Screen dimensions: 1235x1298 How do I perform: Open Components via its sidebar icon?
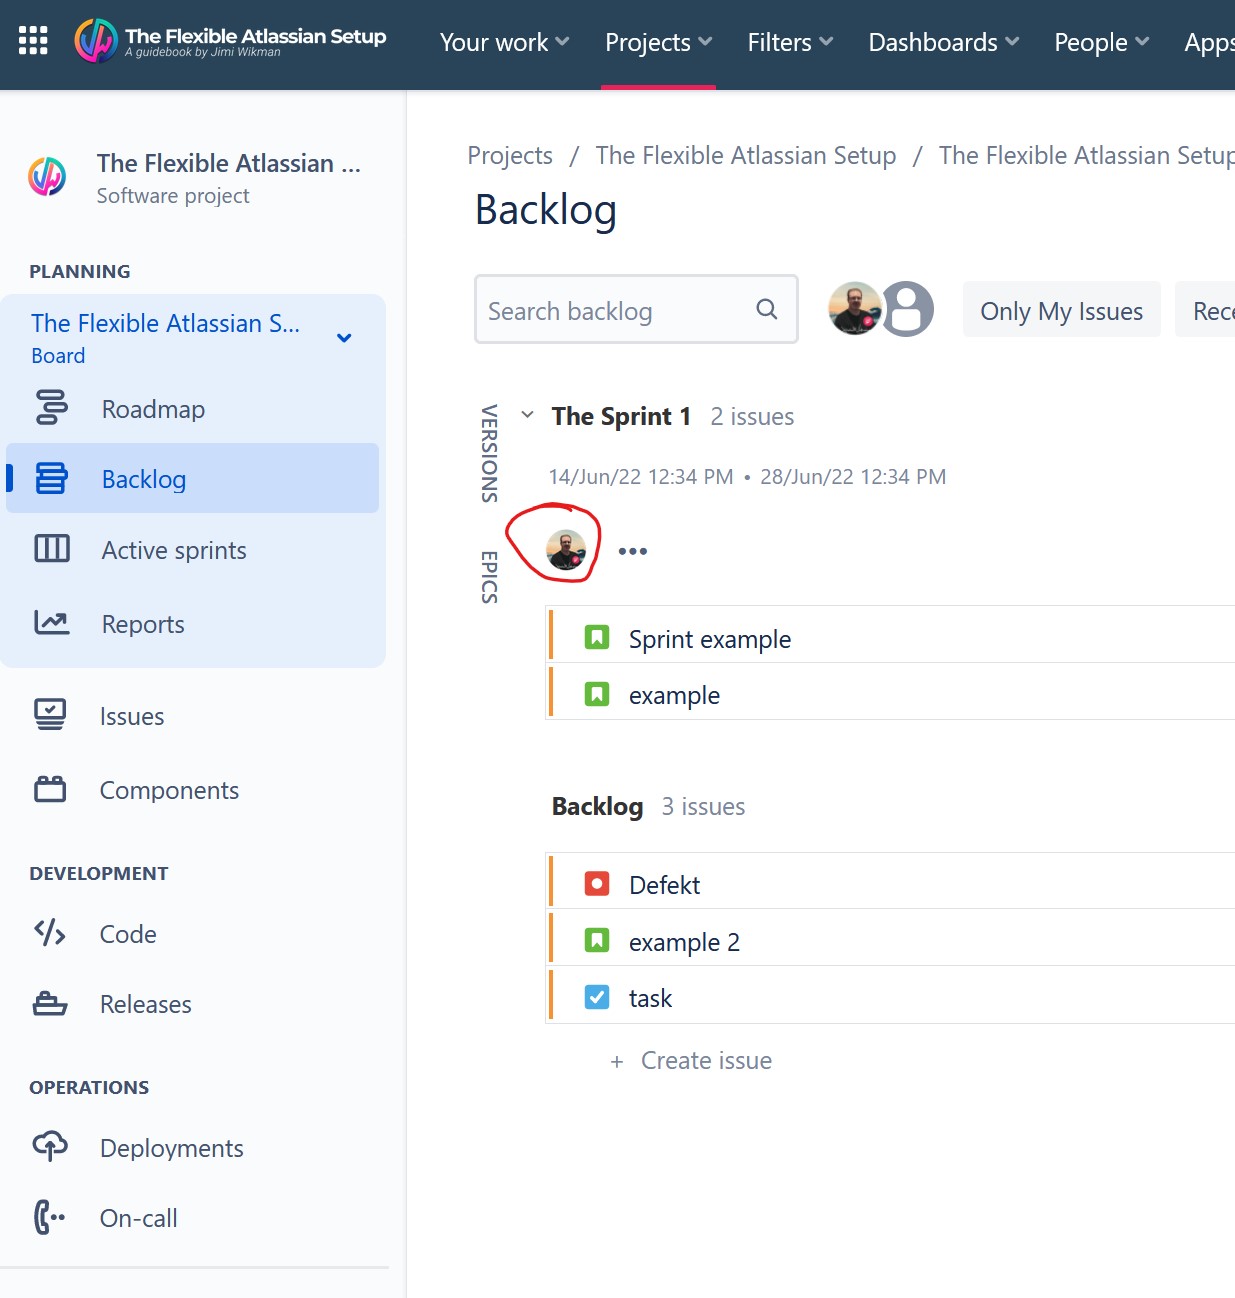[50, 789]
